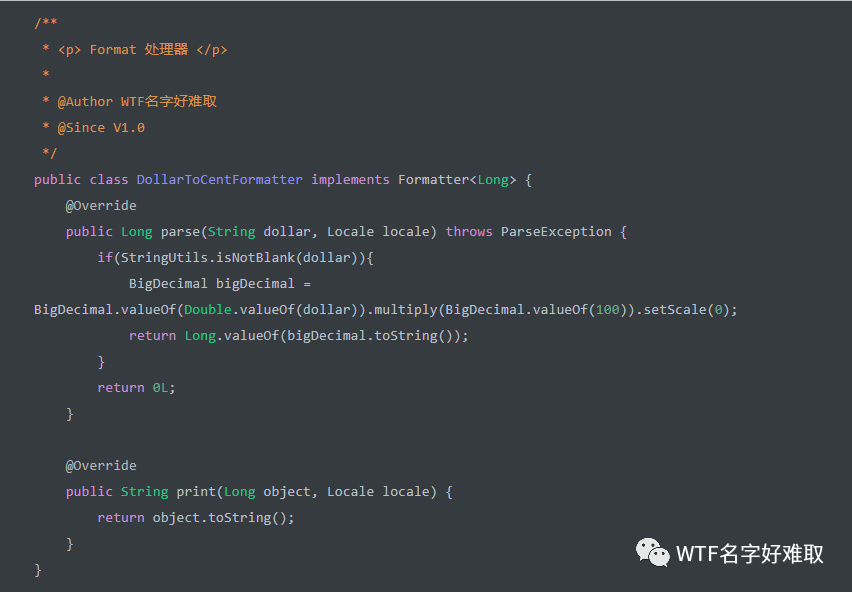This screenshot has height=592, width=852.
Task: Click the DollarToCentFormatter class name
Action: pos(220,180)
